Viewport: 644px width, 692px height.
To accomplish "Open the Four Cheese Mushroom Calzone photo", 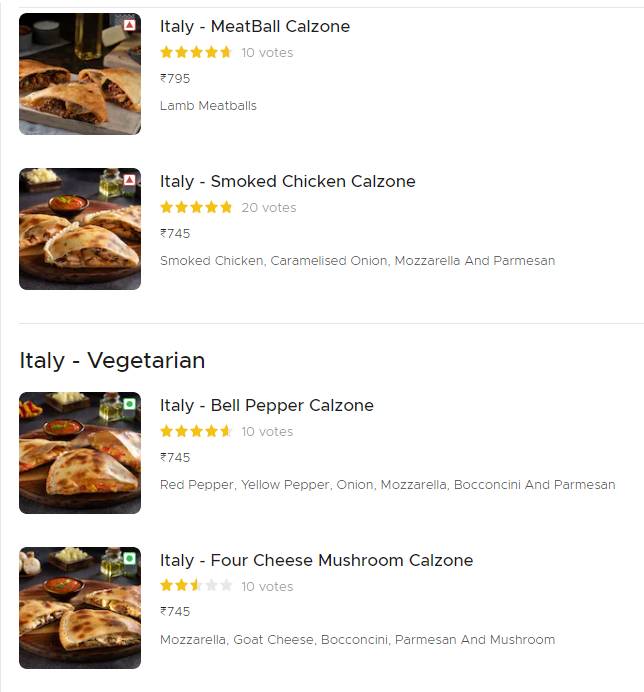I will point(79,610).
